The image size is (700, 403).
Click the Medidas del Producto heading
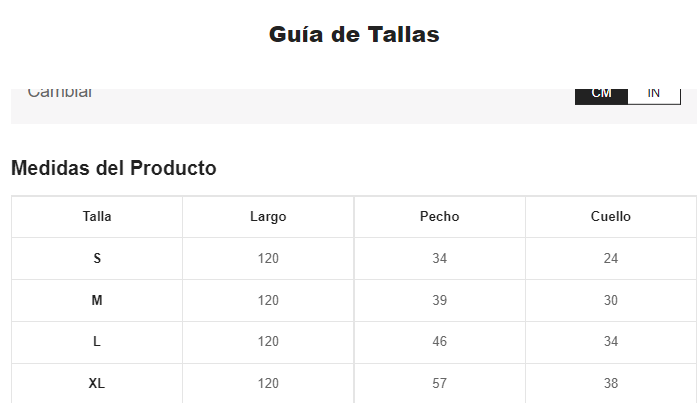point(114,168)
